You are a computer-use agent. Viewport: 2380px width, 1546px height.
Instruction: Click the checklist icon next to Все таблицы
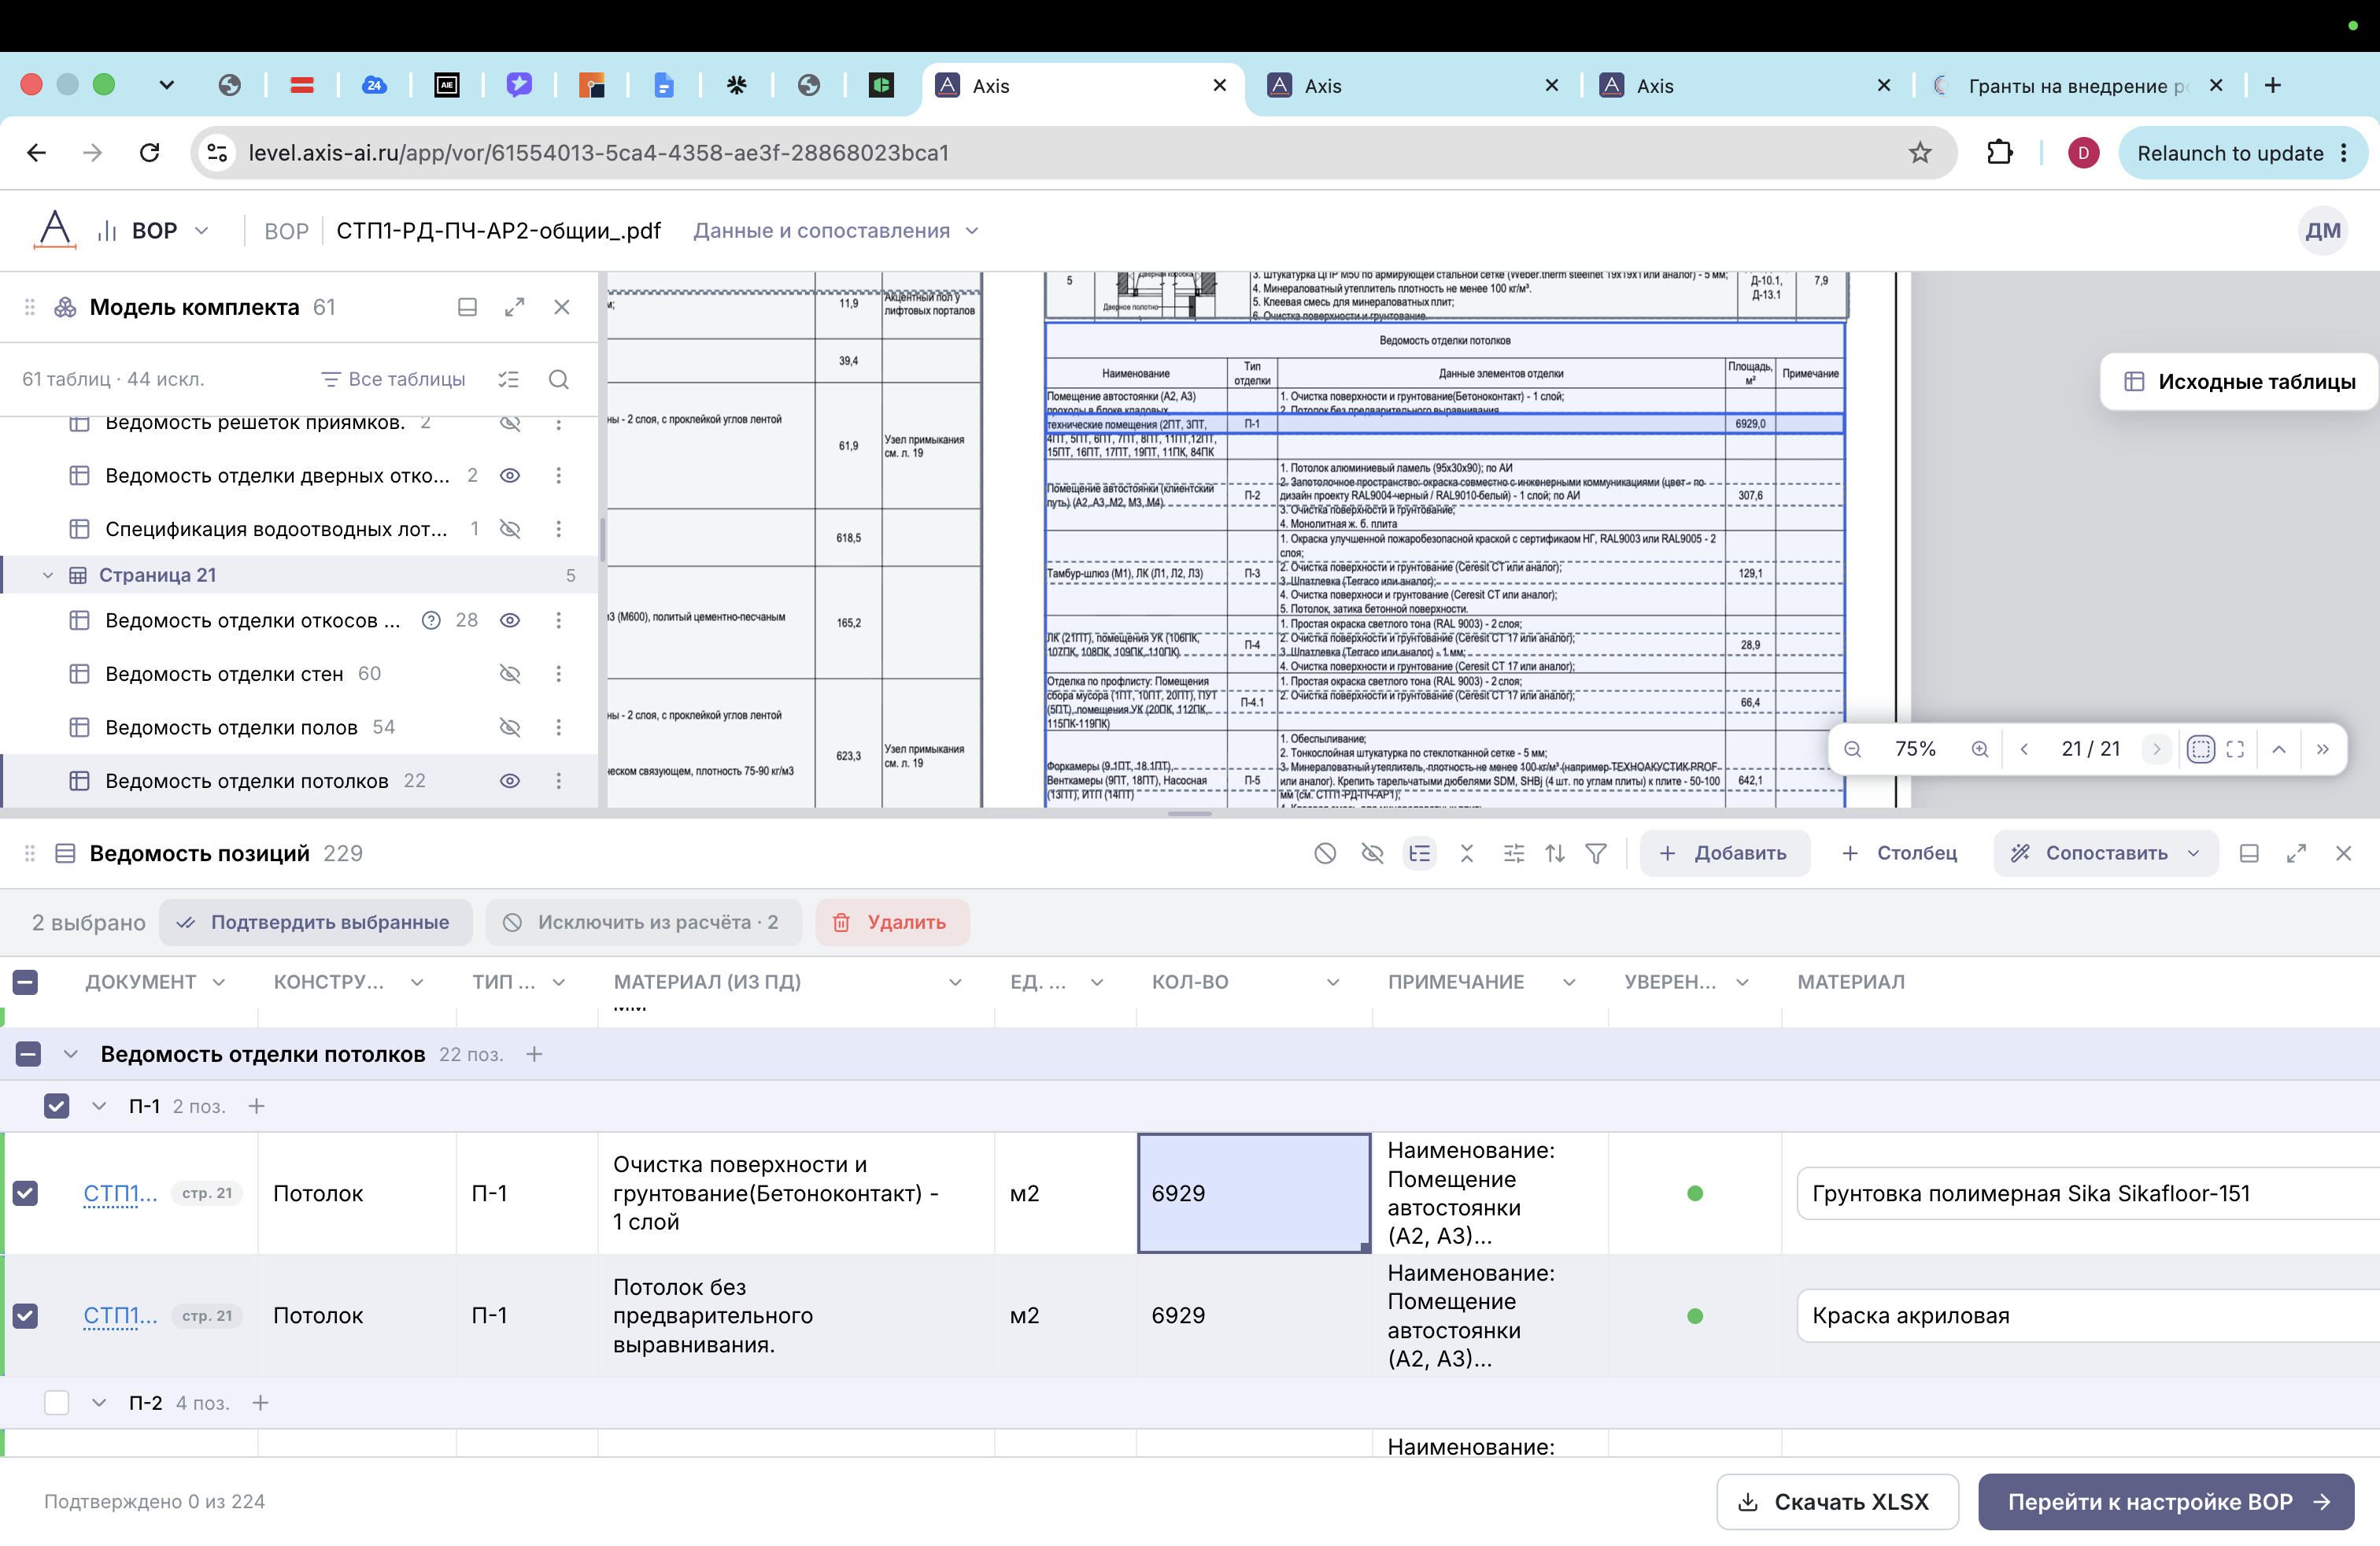tap(509, 380)
